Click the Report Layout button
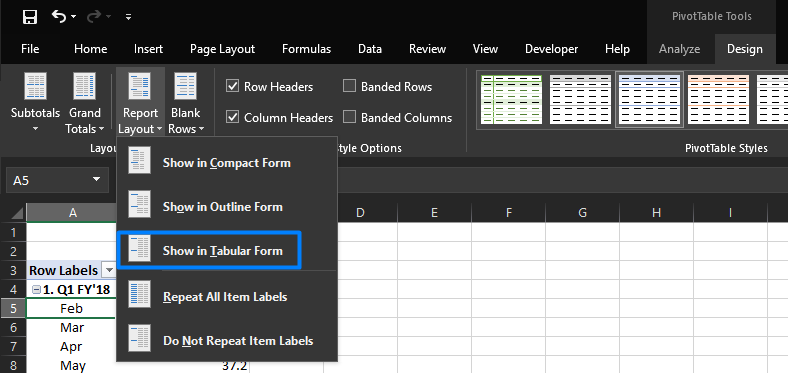 [140, 103]
